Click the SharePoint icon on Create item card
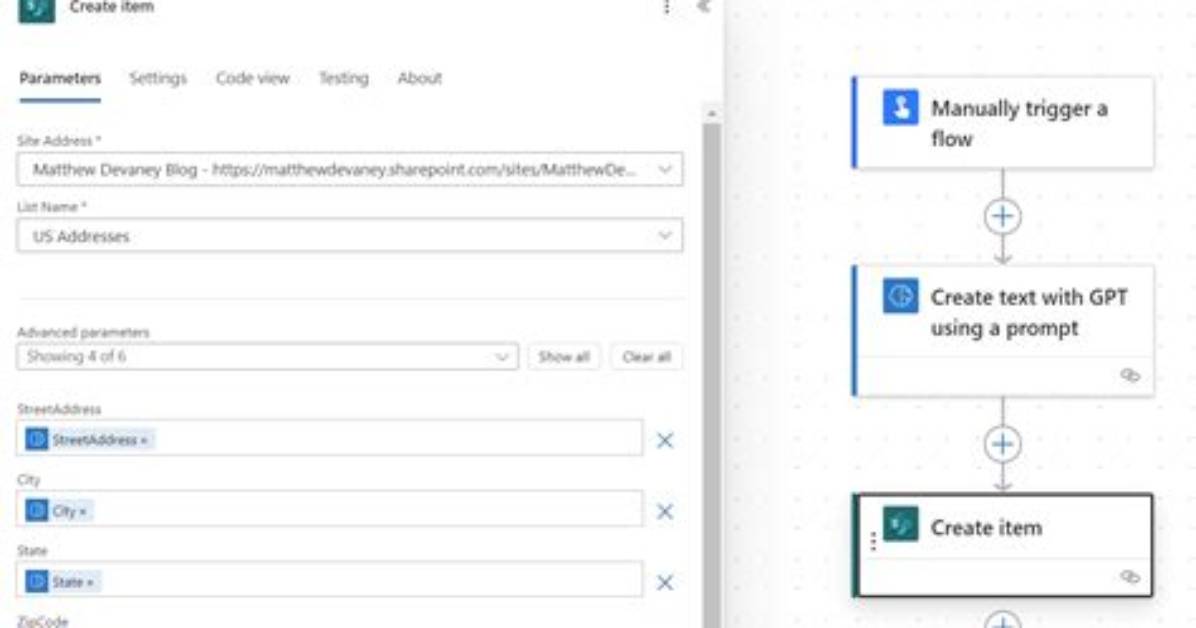The height and width of the screenshot is (628, 1196). 901,525
